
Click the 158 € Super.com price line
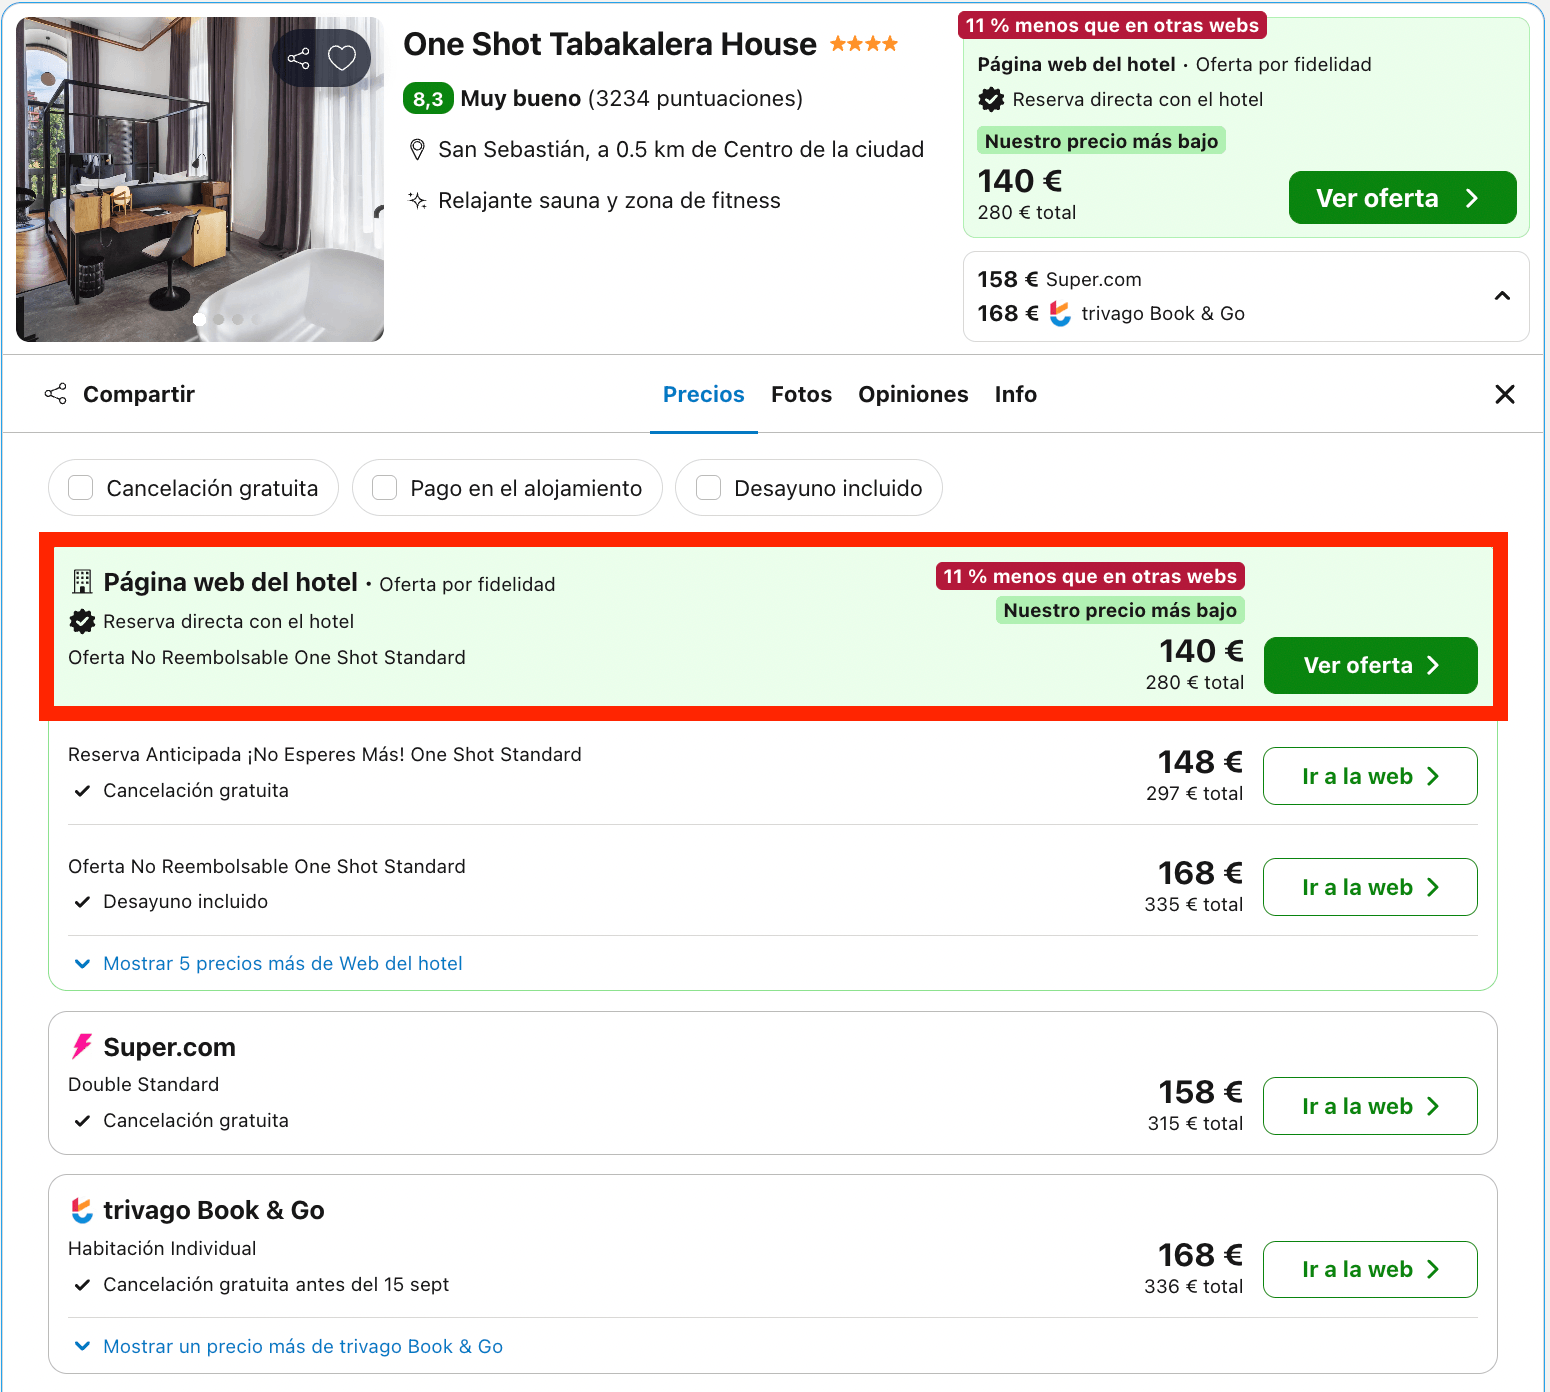[x=1060, y=279]
